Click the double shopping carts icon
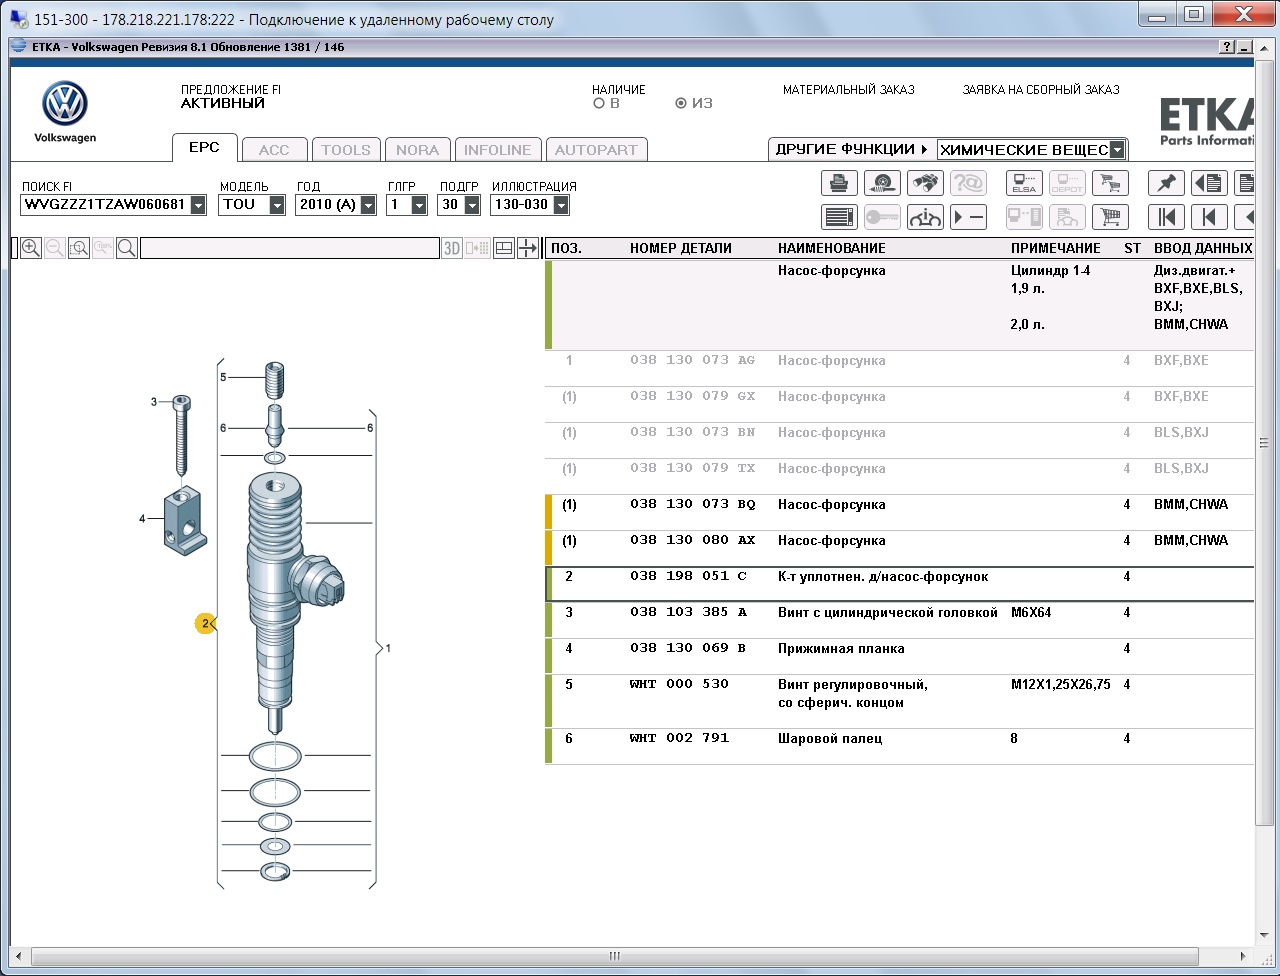This screenshot has width=1280, height=976. tap(1109, 183)
